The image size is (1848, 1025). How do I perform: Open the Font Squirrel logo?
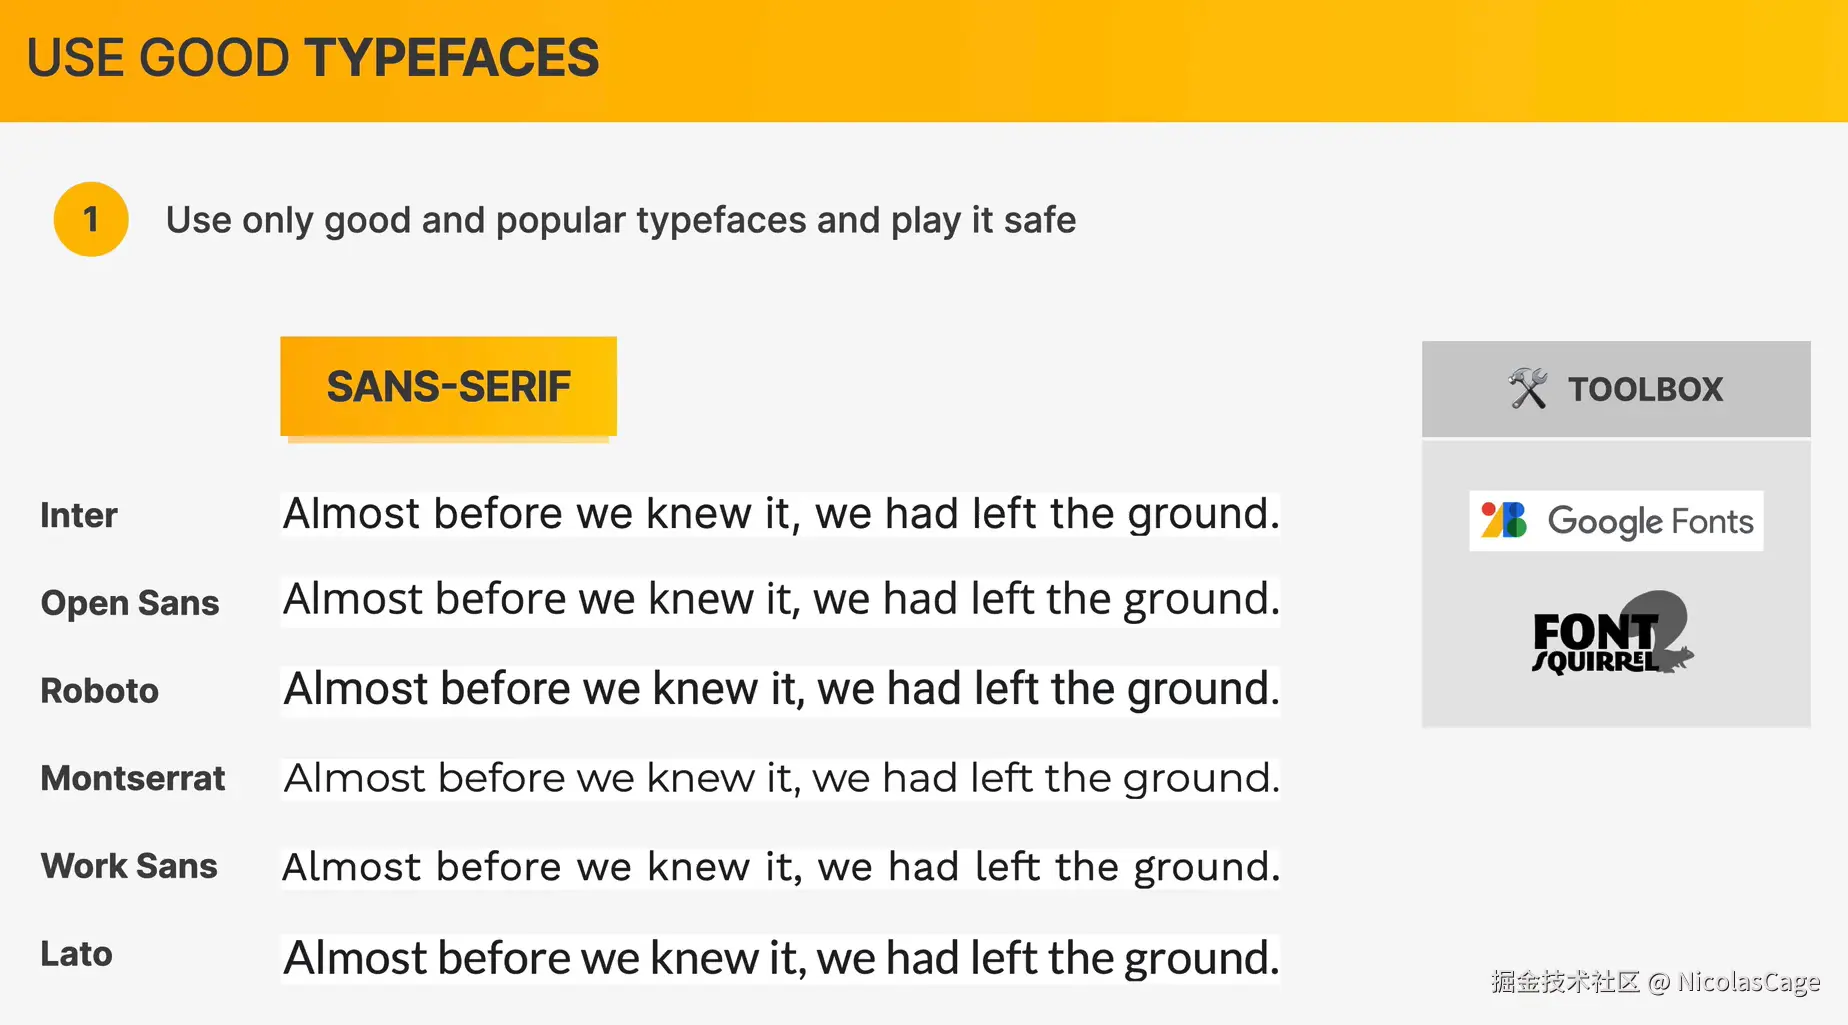click(x=1612, y=634)
